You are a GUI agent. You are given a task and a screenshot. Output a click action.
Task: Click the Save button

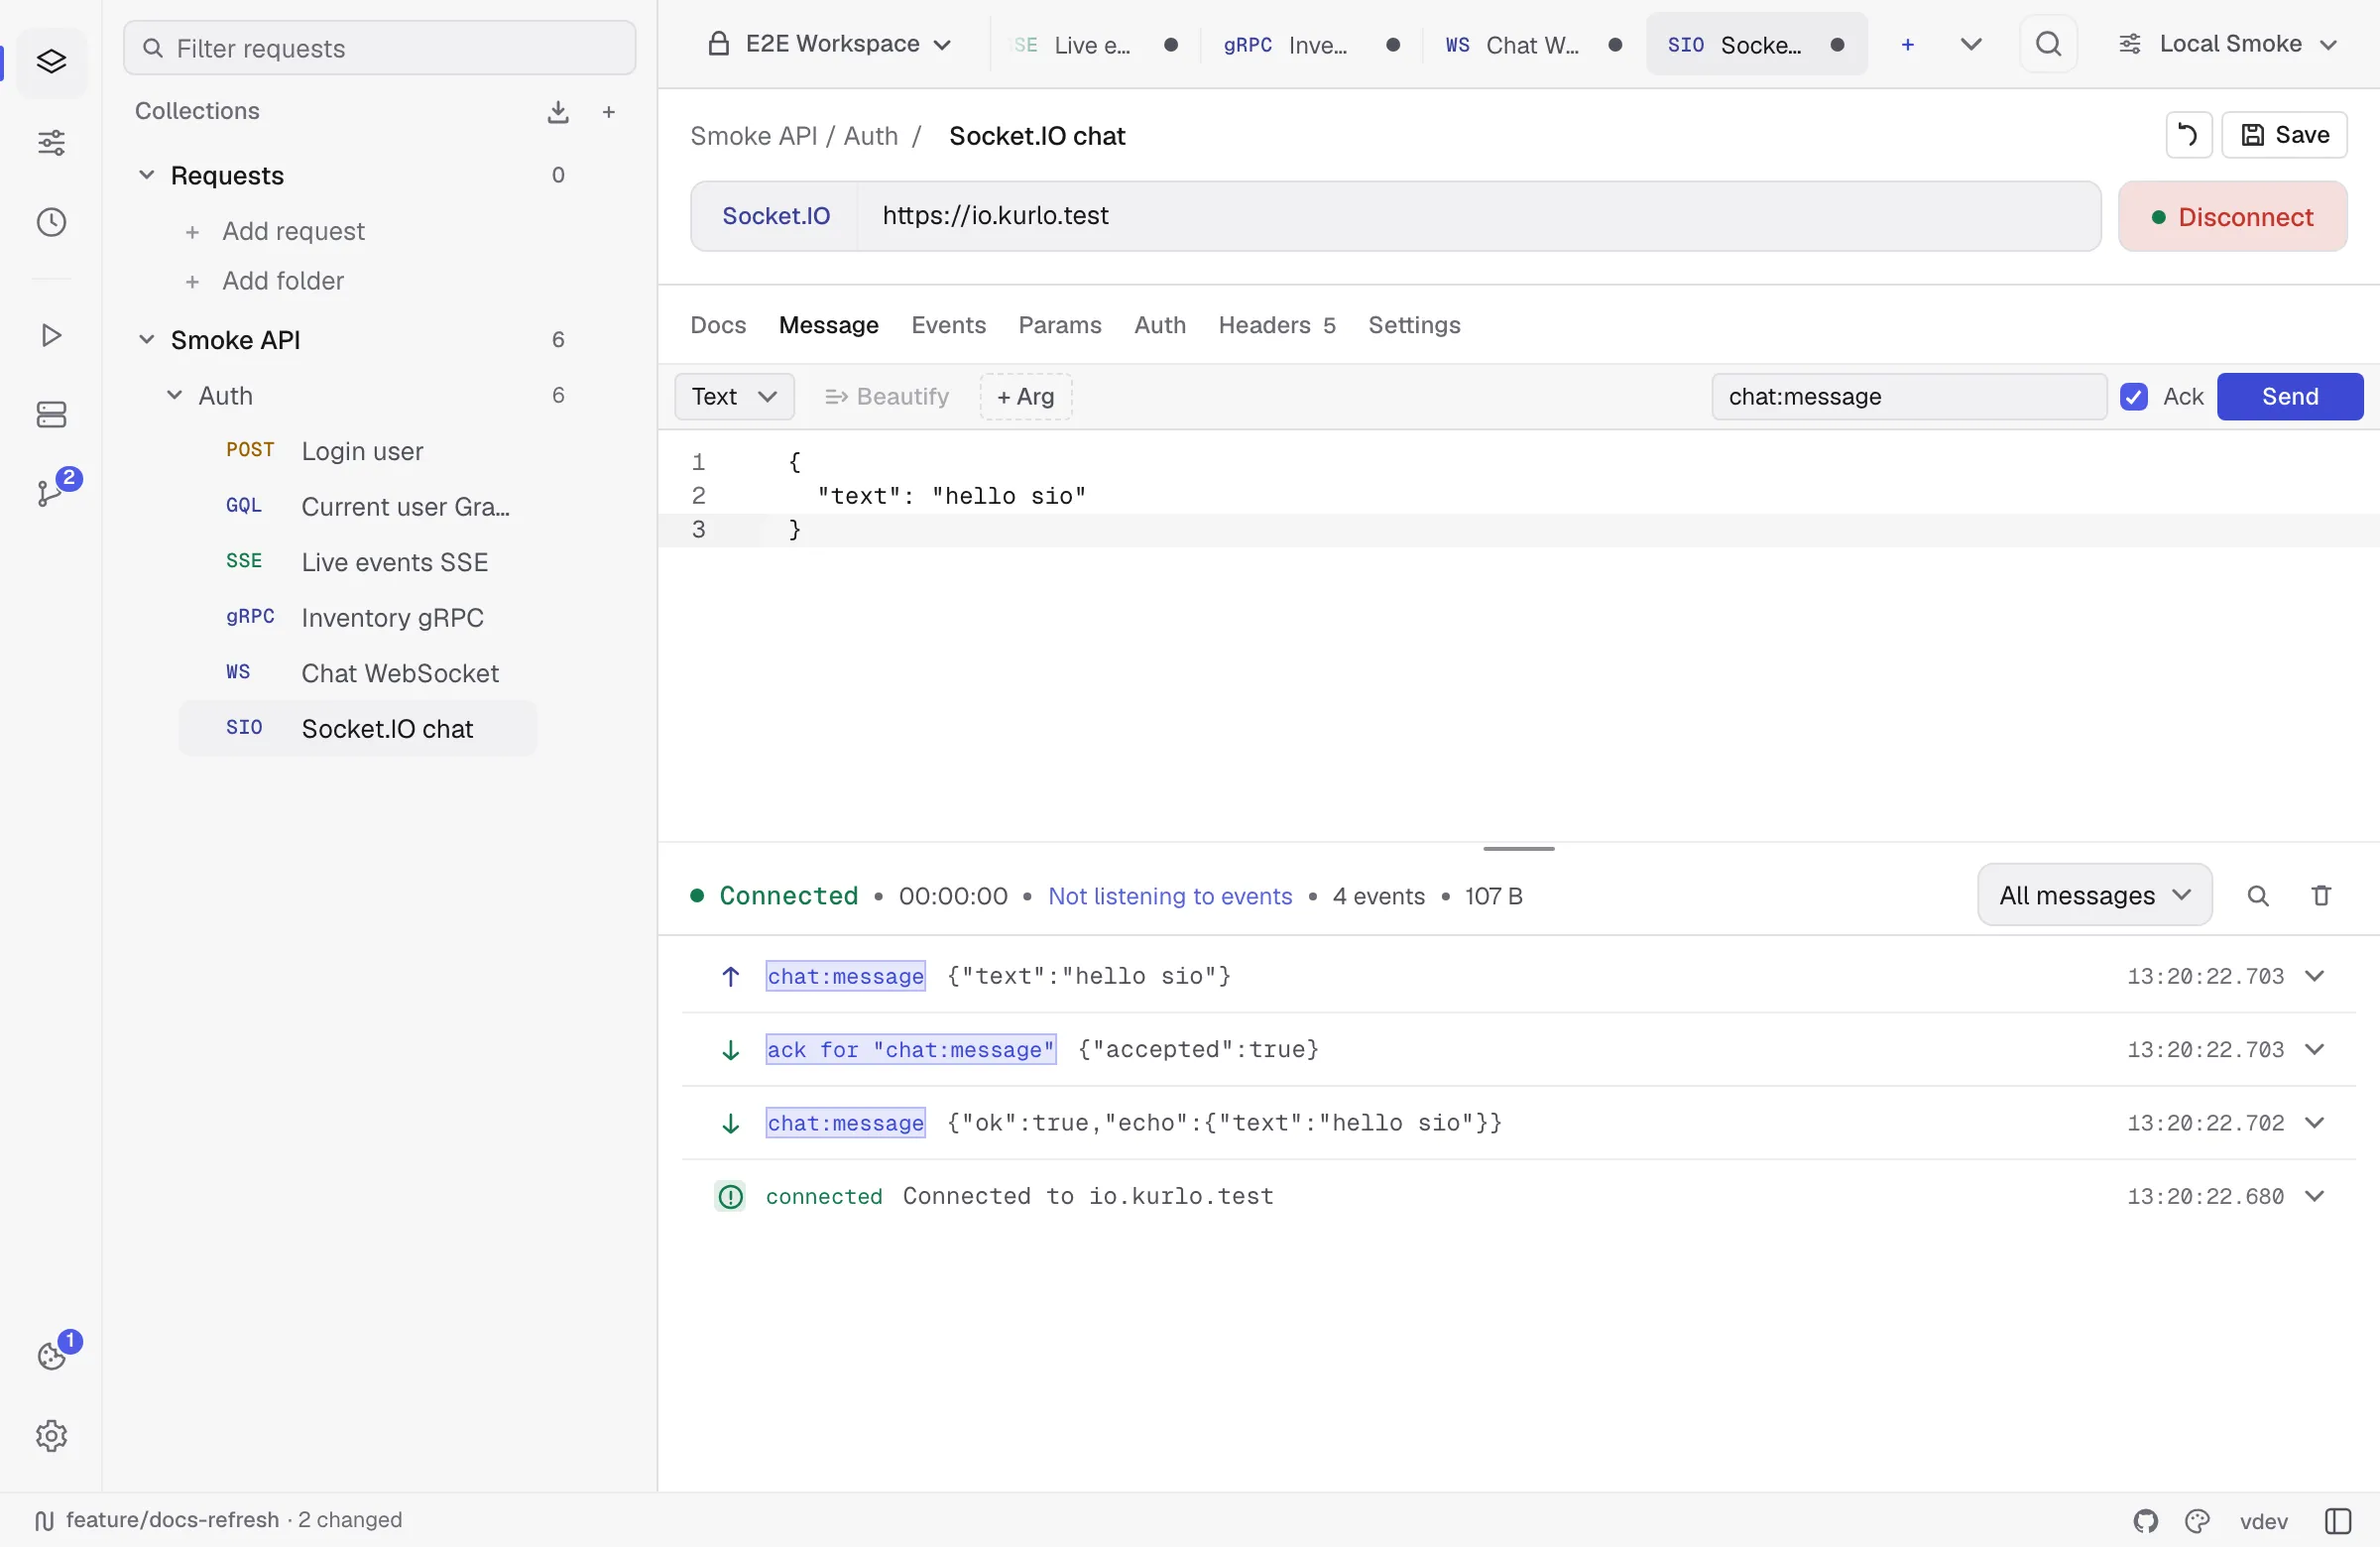(2284, 135)
